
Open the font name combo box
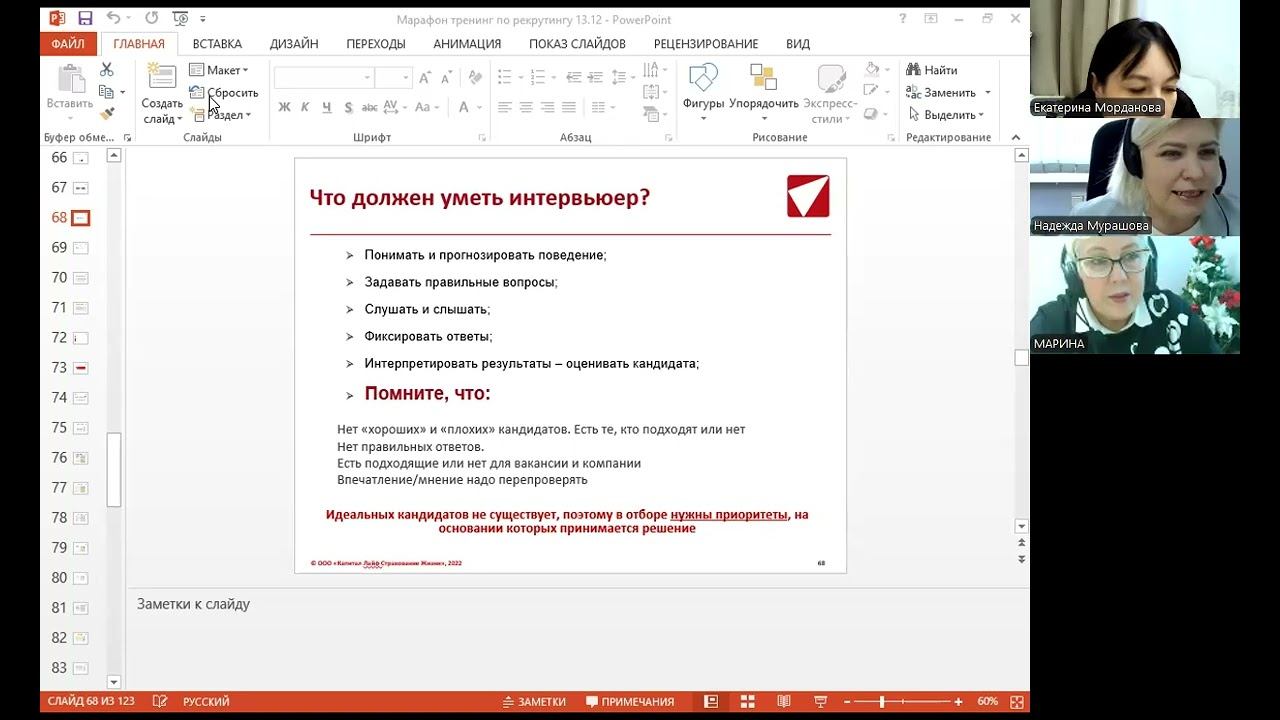(324, 78)
